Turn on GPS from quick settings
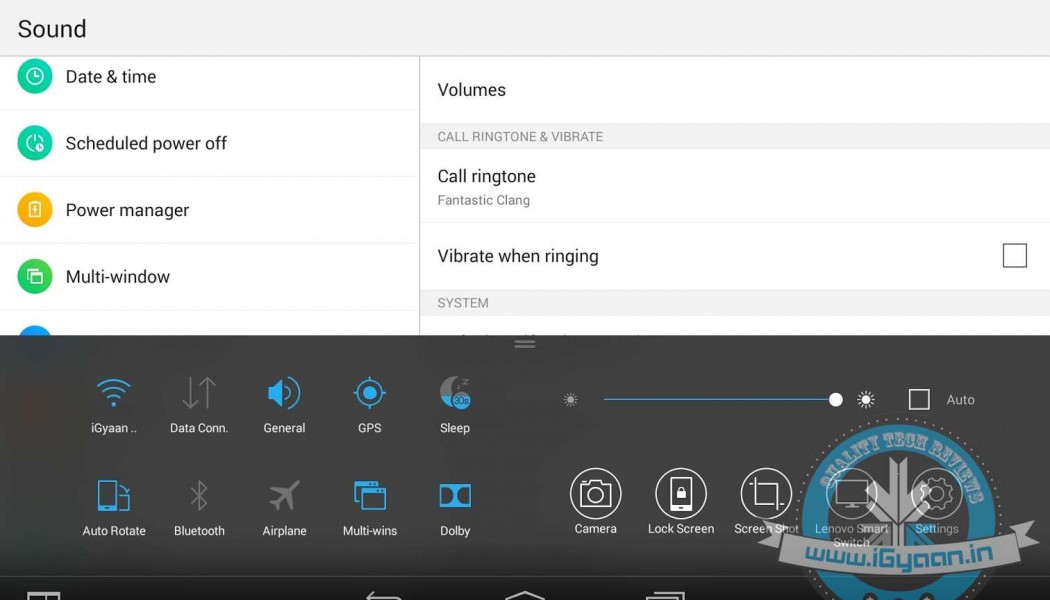Screen dimensions: 1050x600 [x=370, y=394]
